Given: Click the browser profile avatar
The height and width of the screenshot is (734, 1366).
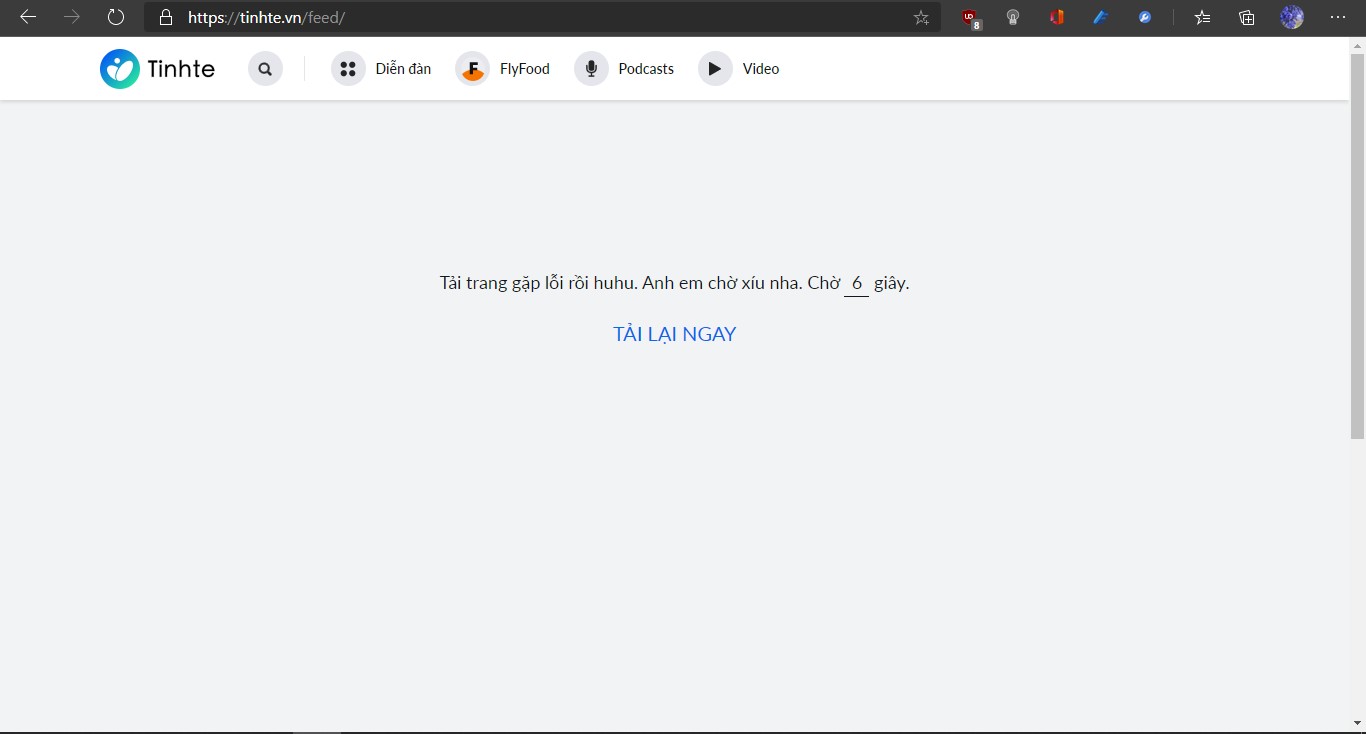Looking at the screenshot, I should pos(1291,17).
